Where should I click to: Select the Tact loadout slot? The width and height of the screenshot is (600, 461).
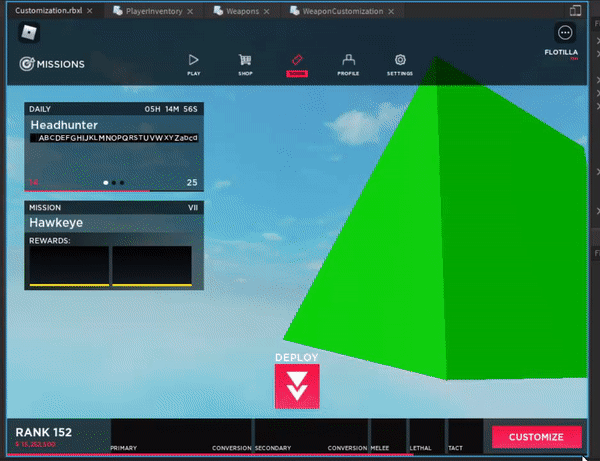tap(465, 436)
